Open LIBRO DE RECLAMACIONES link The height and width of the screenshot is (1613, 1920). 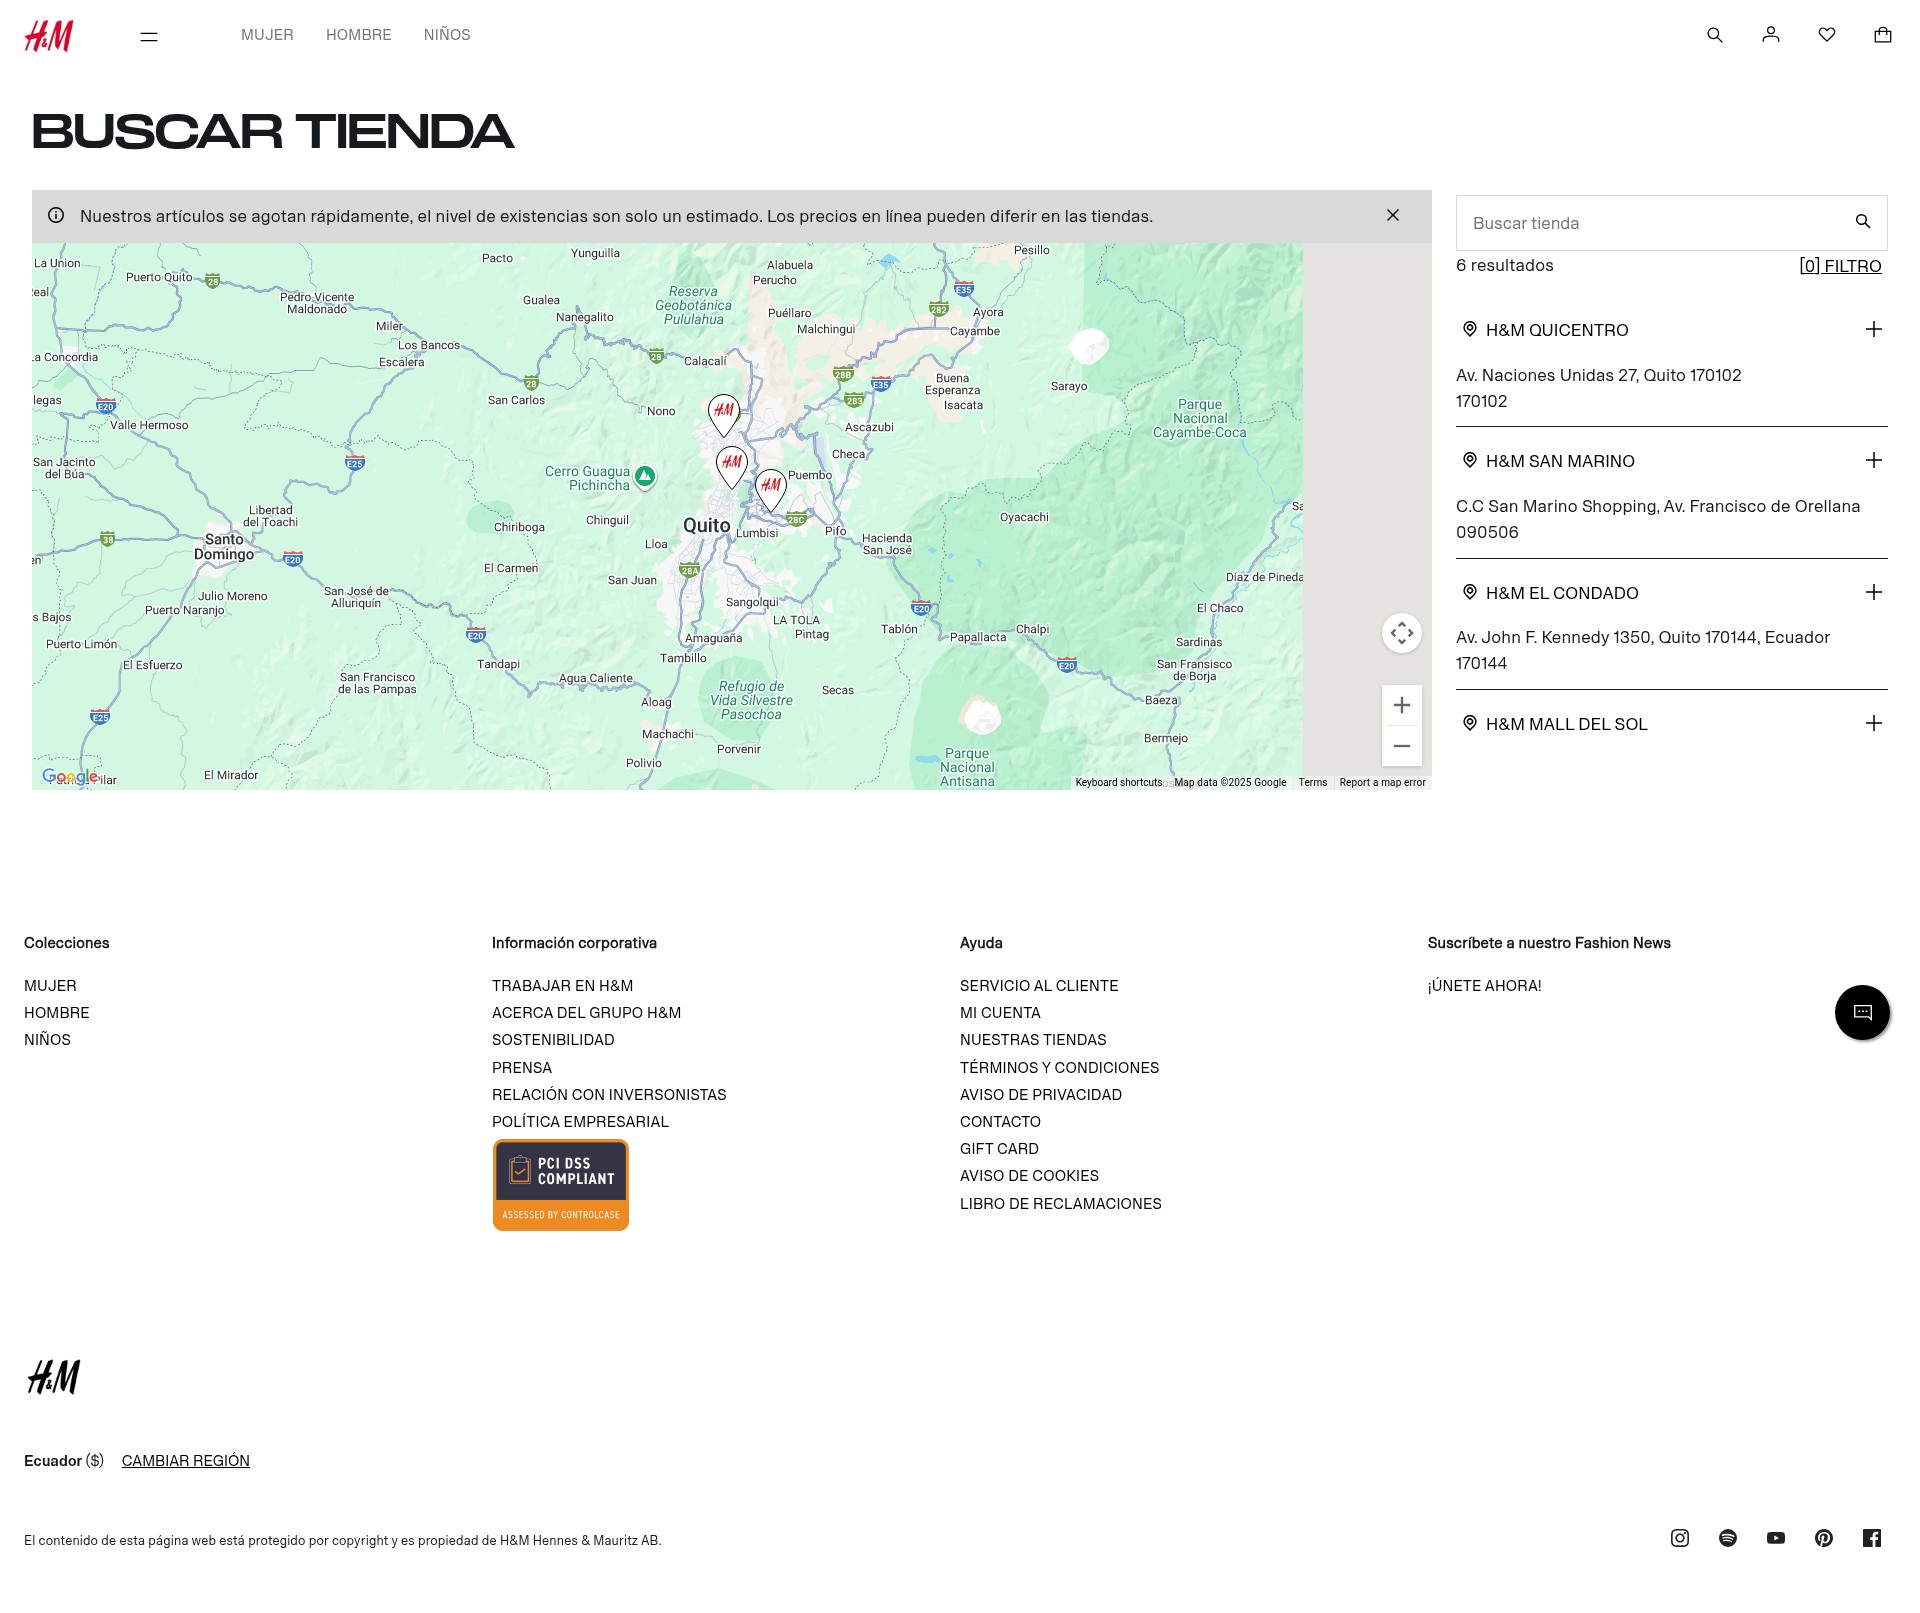pyautogui.click(x=1061, y=1204)
